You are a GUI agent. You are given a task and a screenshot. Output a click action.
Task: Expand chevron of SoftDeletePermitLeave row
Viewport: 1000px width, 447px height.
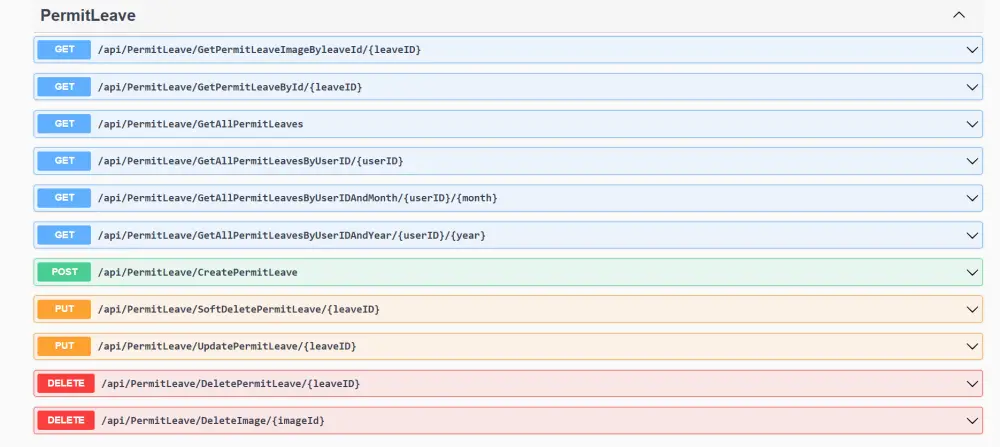(973, 309)
